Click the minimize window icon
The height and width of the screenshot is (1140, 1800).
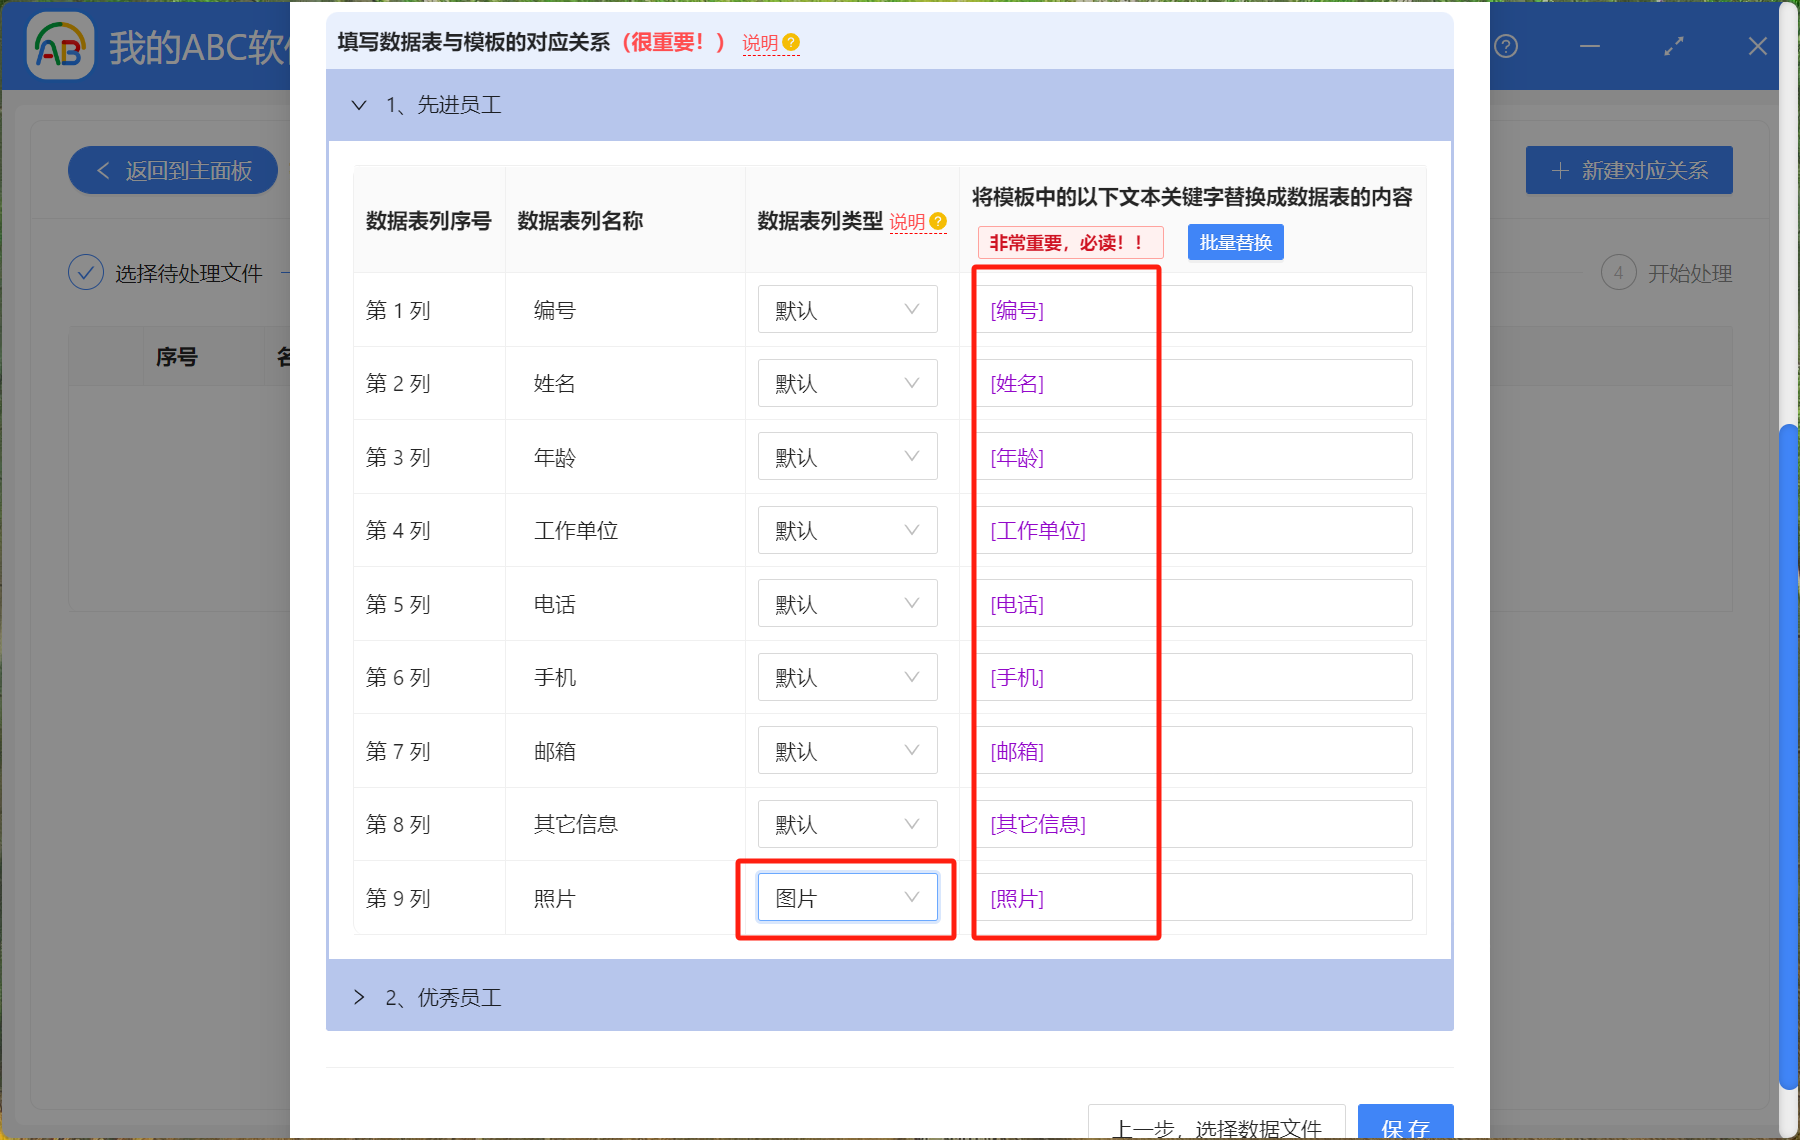click(1590, 46)
